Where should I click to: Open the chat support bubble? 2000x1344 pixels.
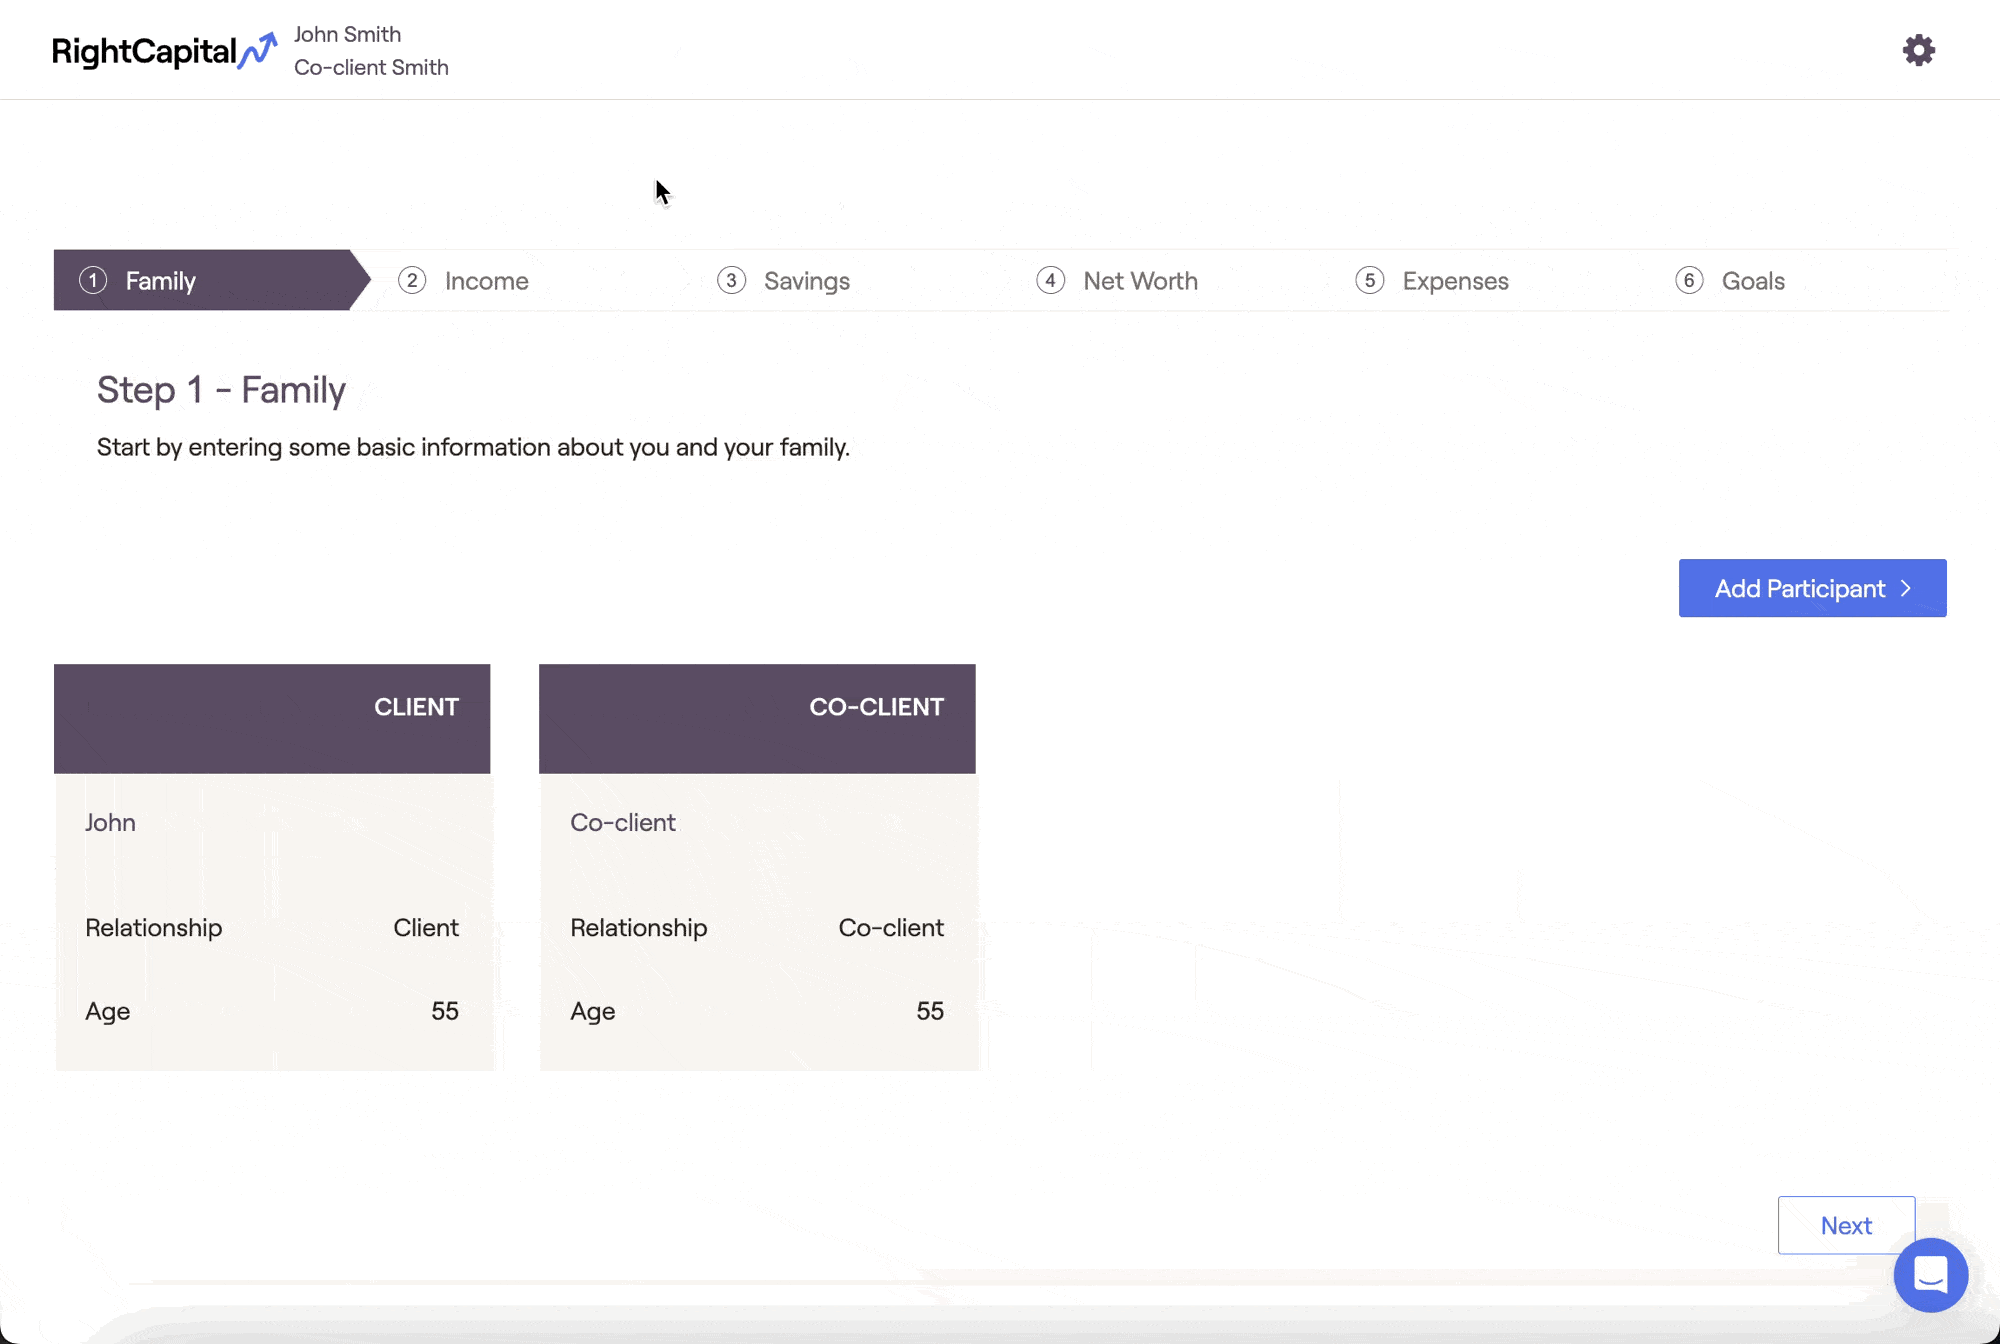click(x=1930, y=1275)
